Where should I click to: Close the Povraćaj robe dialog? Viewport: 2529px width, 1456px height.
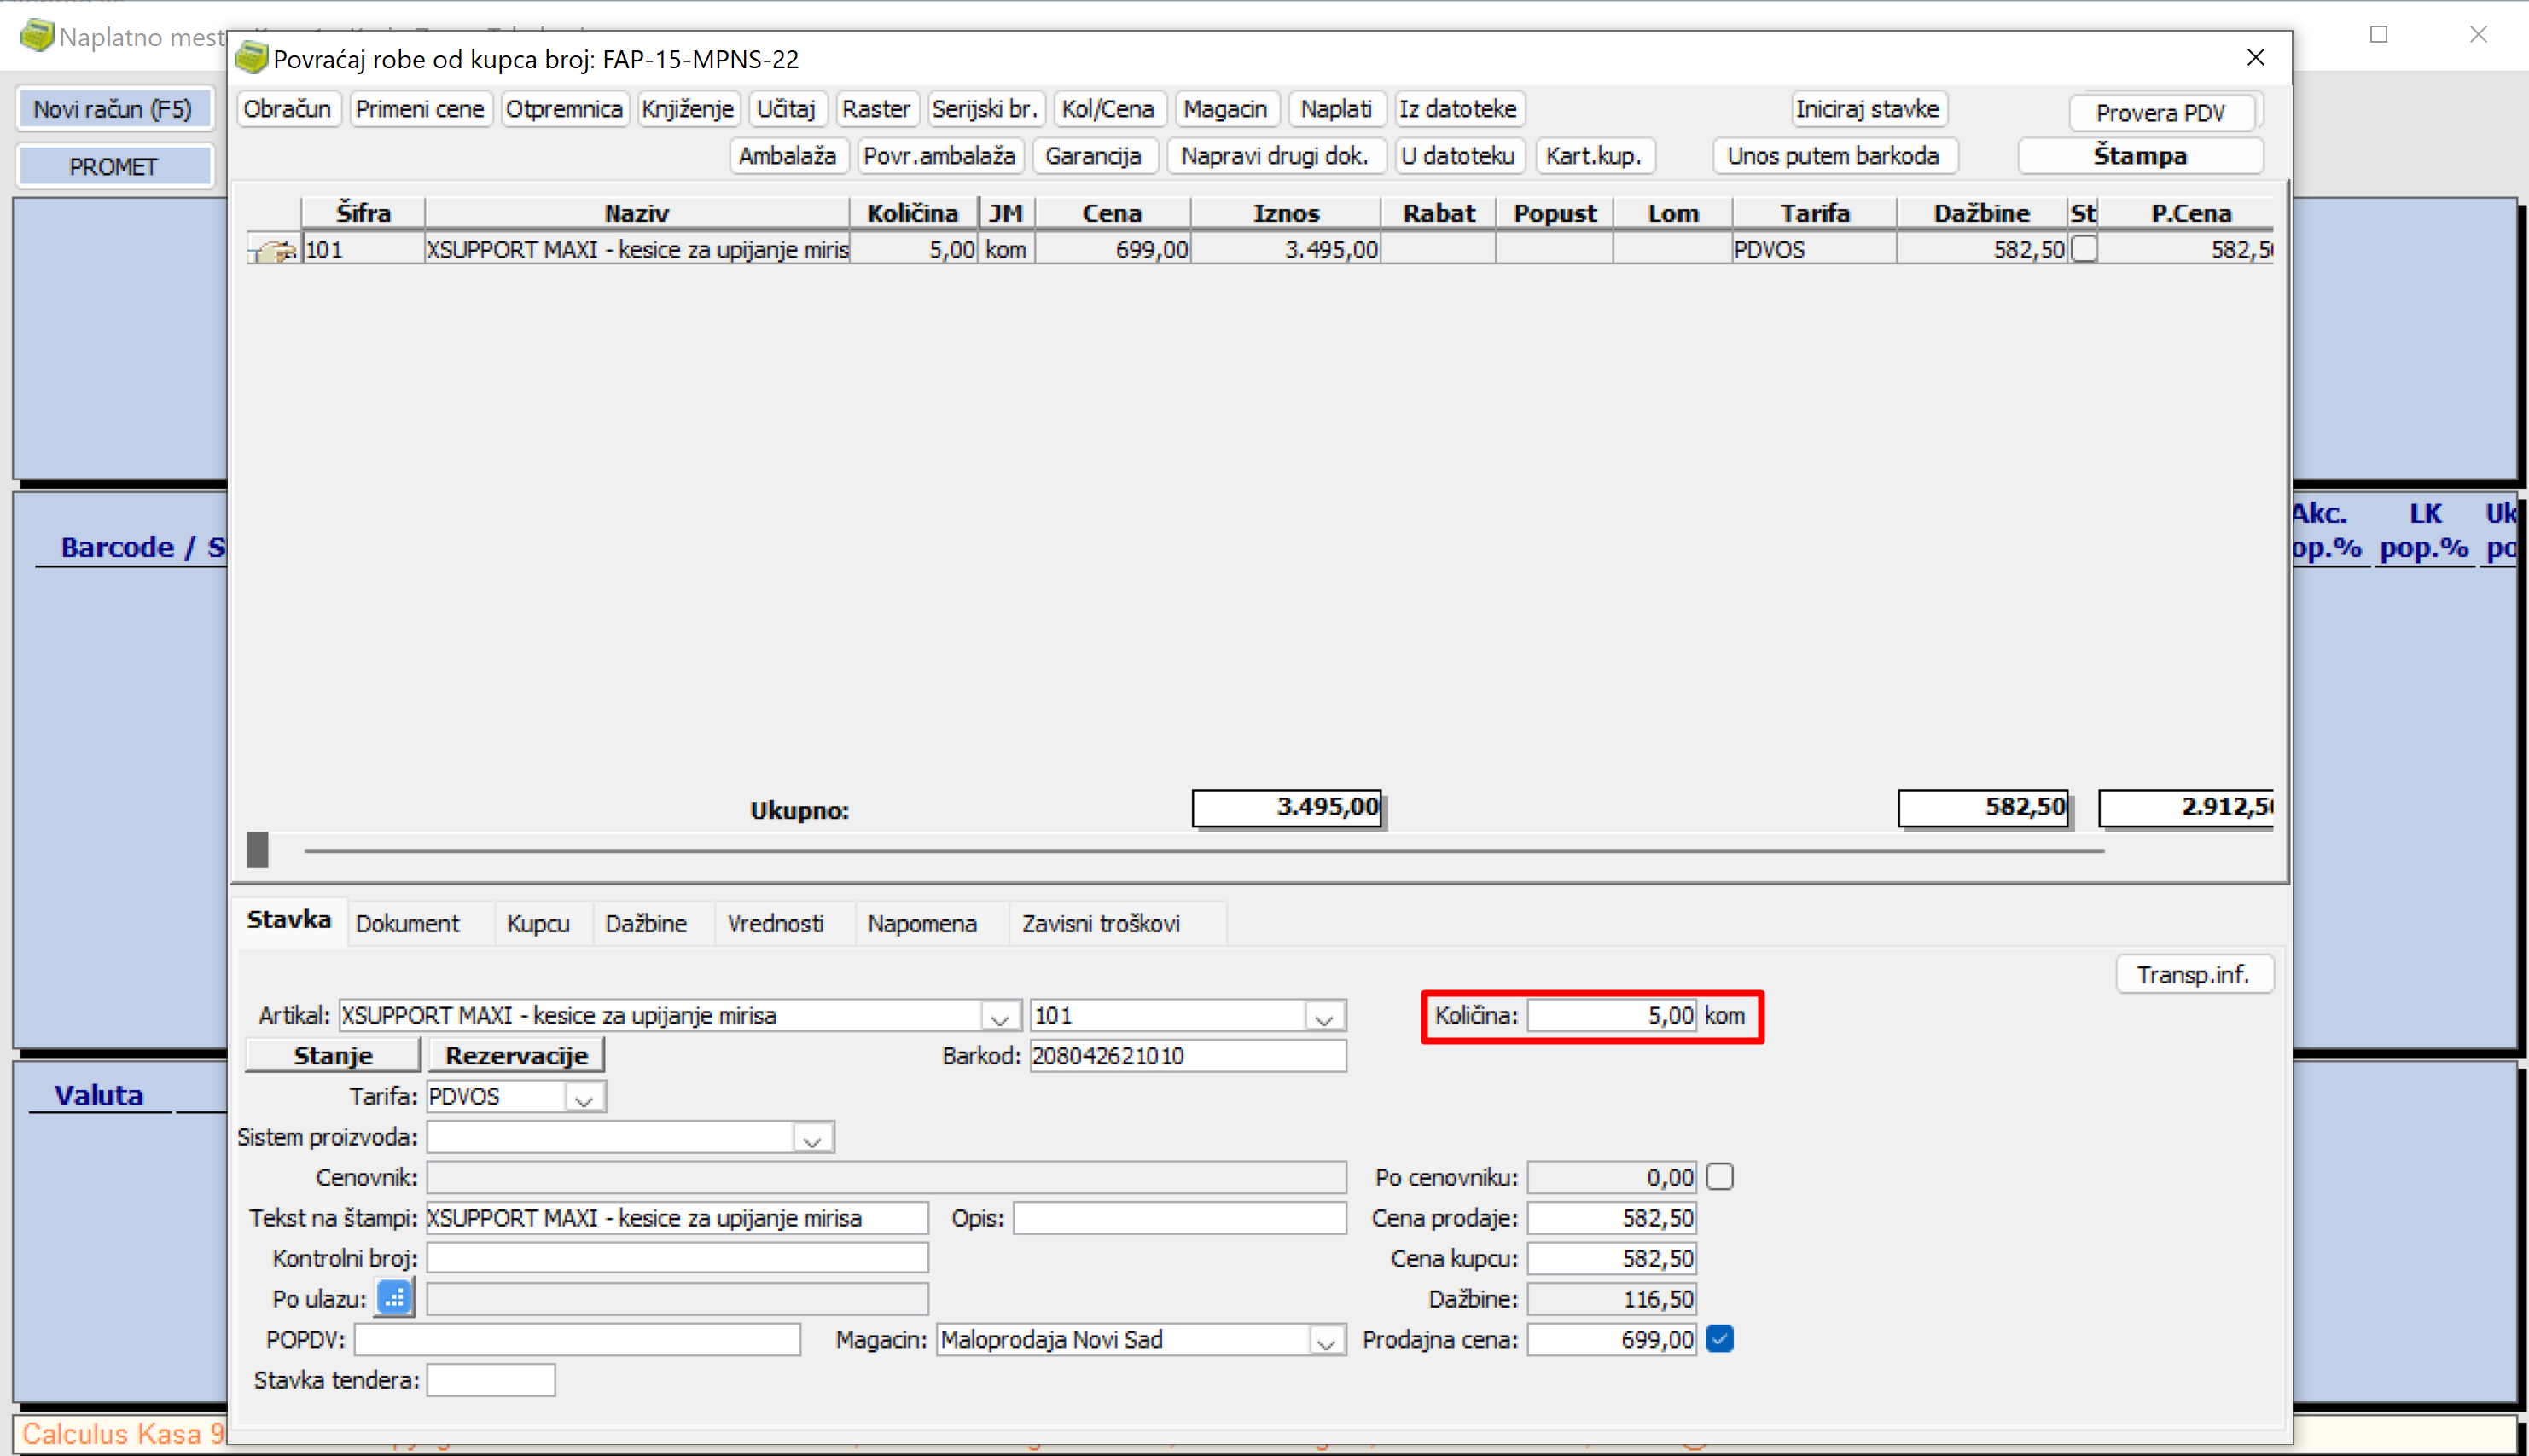pyautogui.click(x=2255, y=58)
